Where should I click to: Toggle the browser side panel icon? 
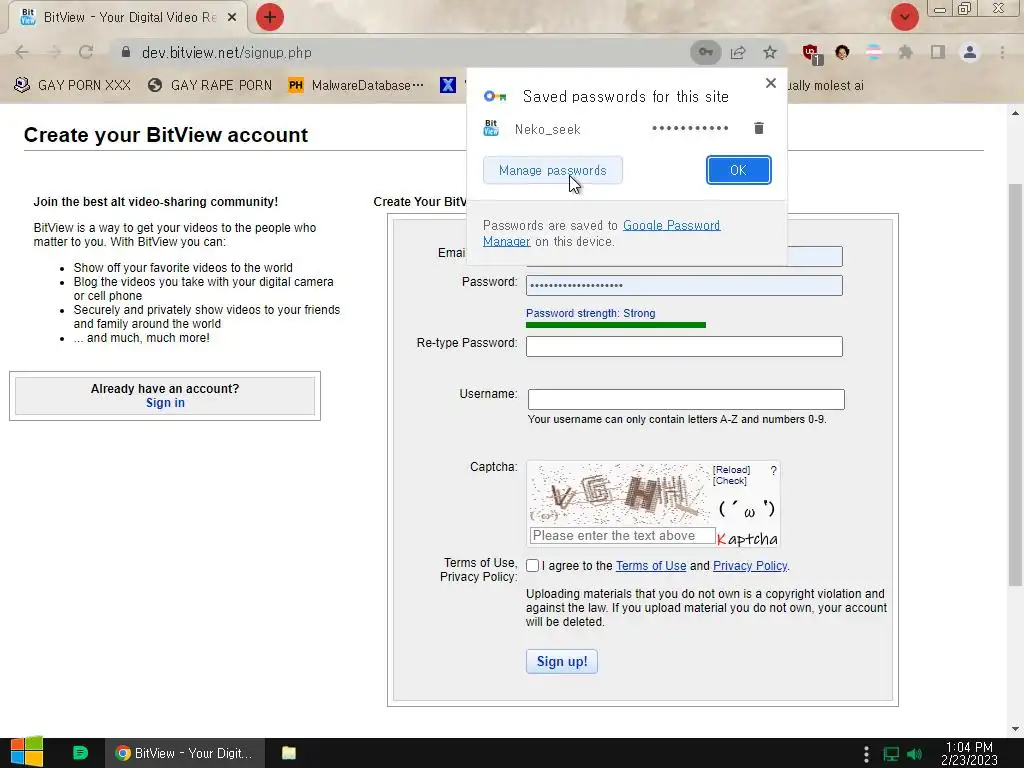[938, 52]
